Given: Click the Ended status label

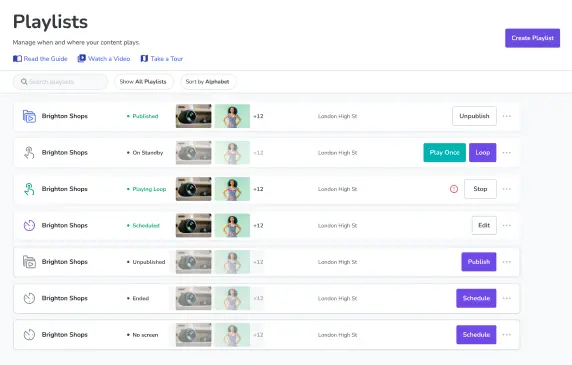Looking at the screenshot, I should (x=141, y=298).
